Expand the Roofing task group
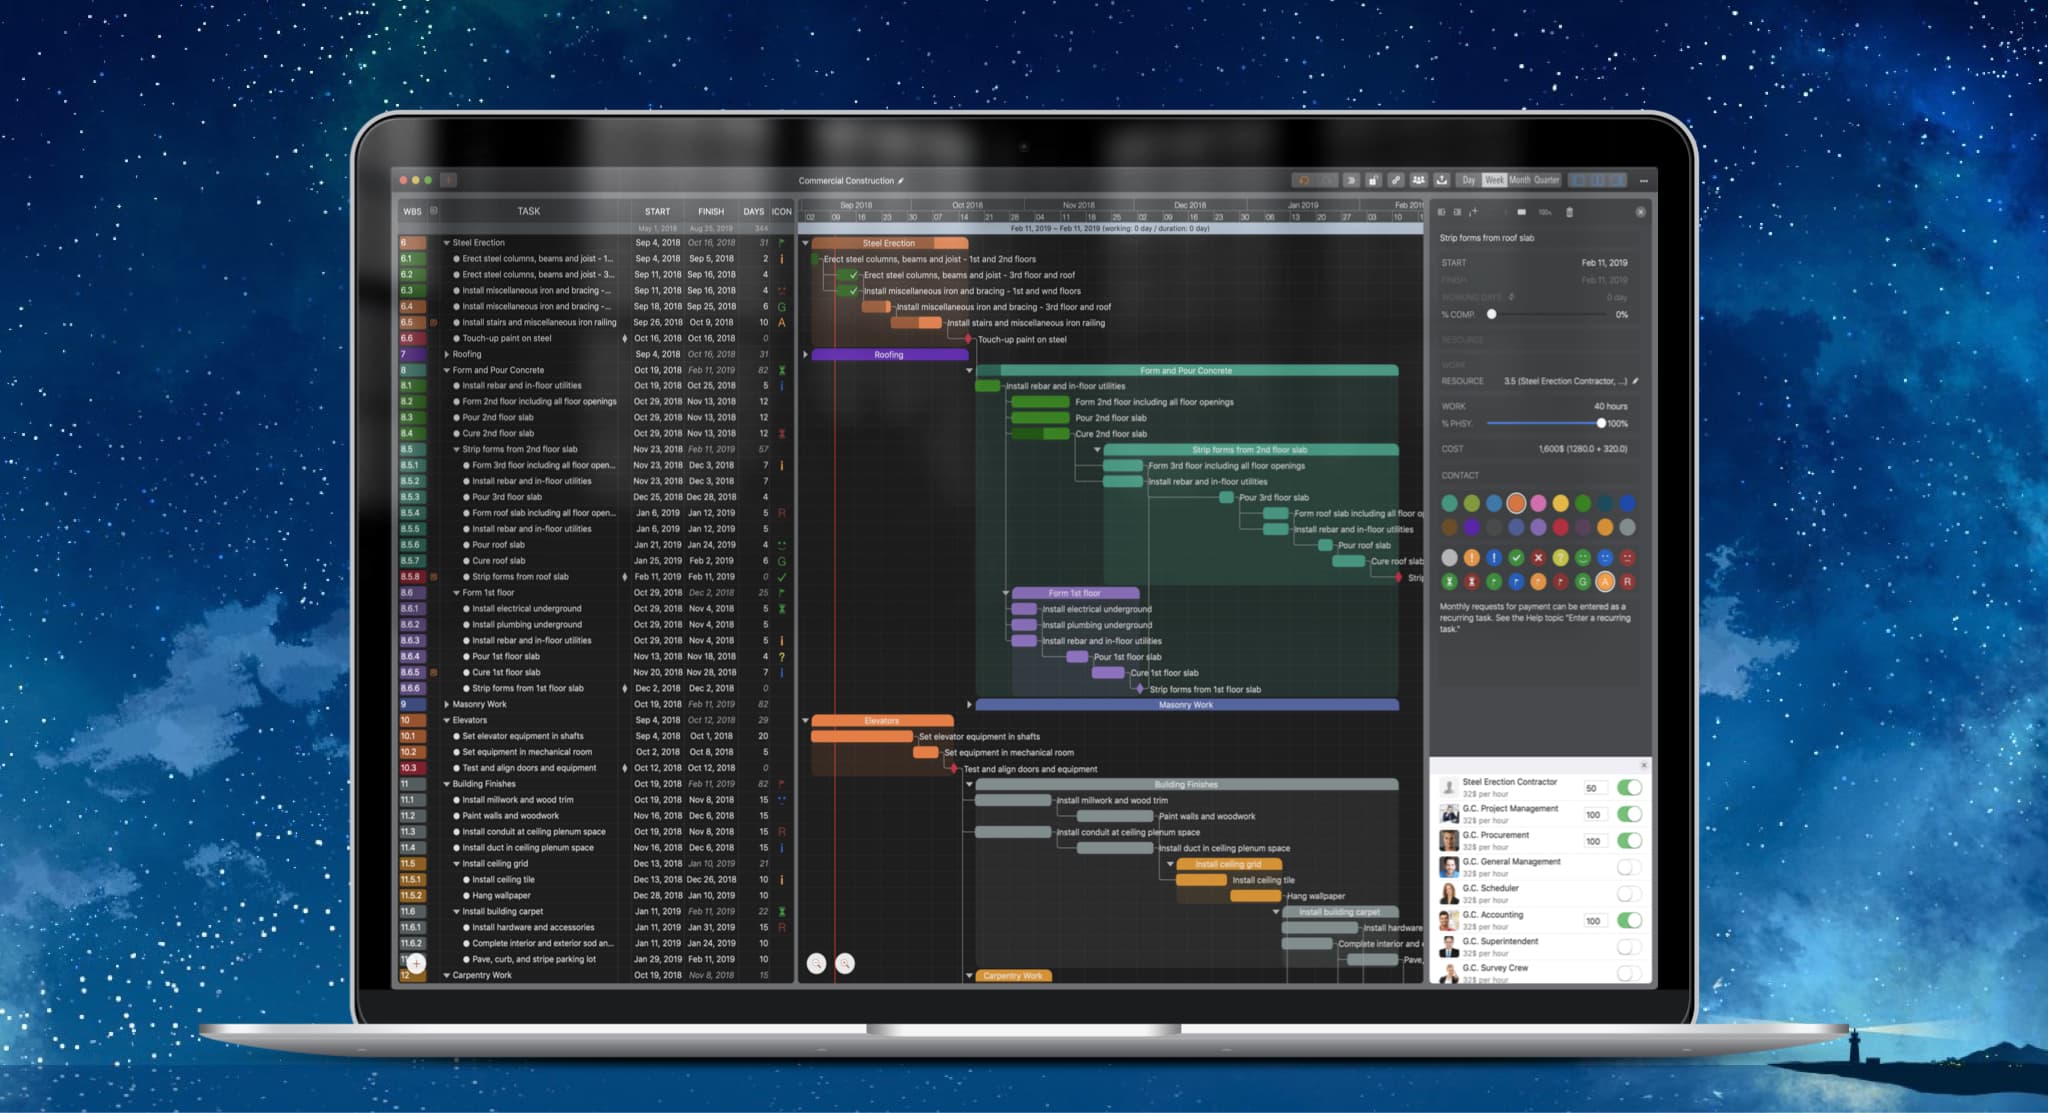The width and height of the screenshot is (2048, 1113). [x=447, y=354]
